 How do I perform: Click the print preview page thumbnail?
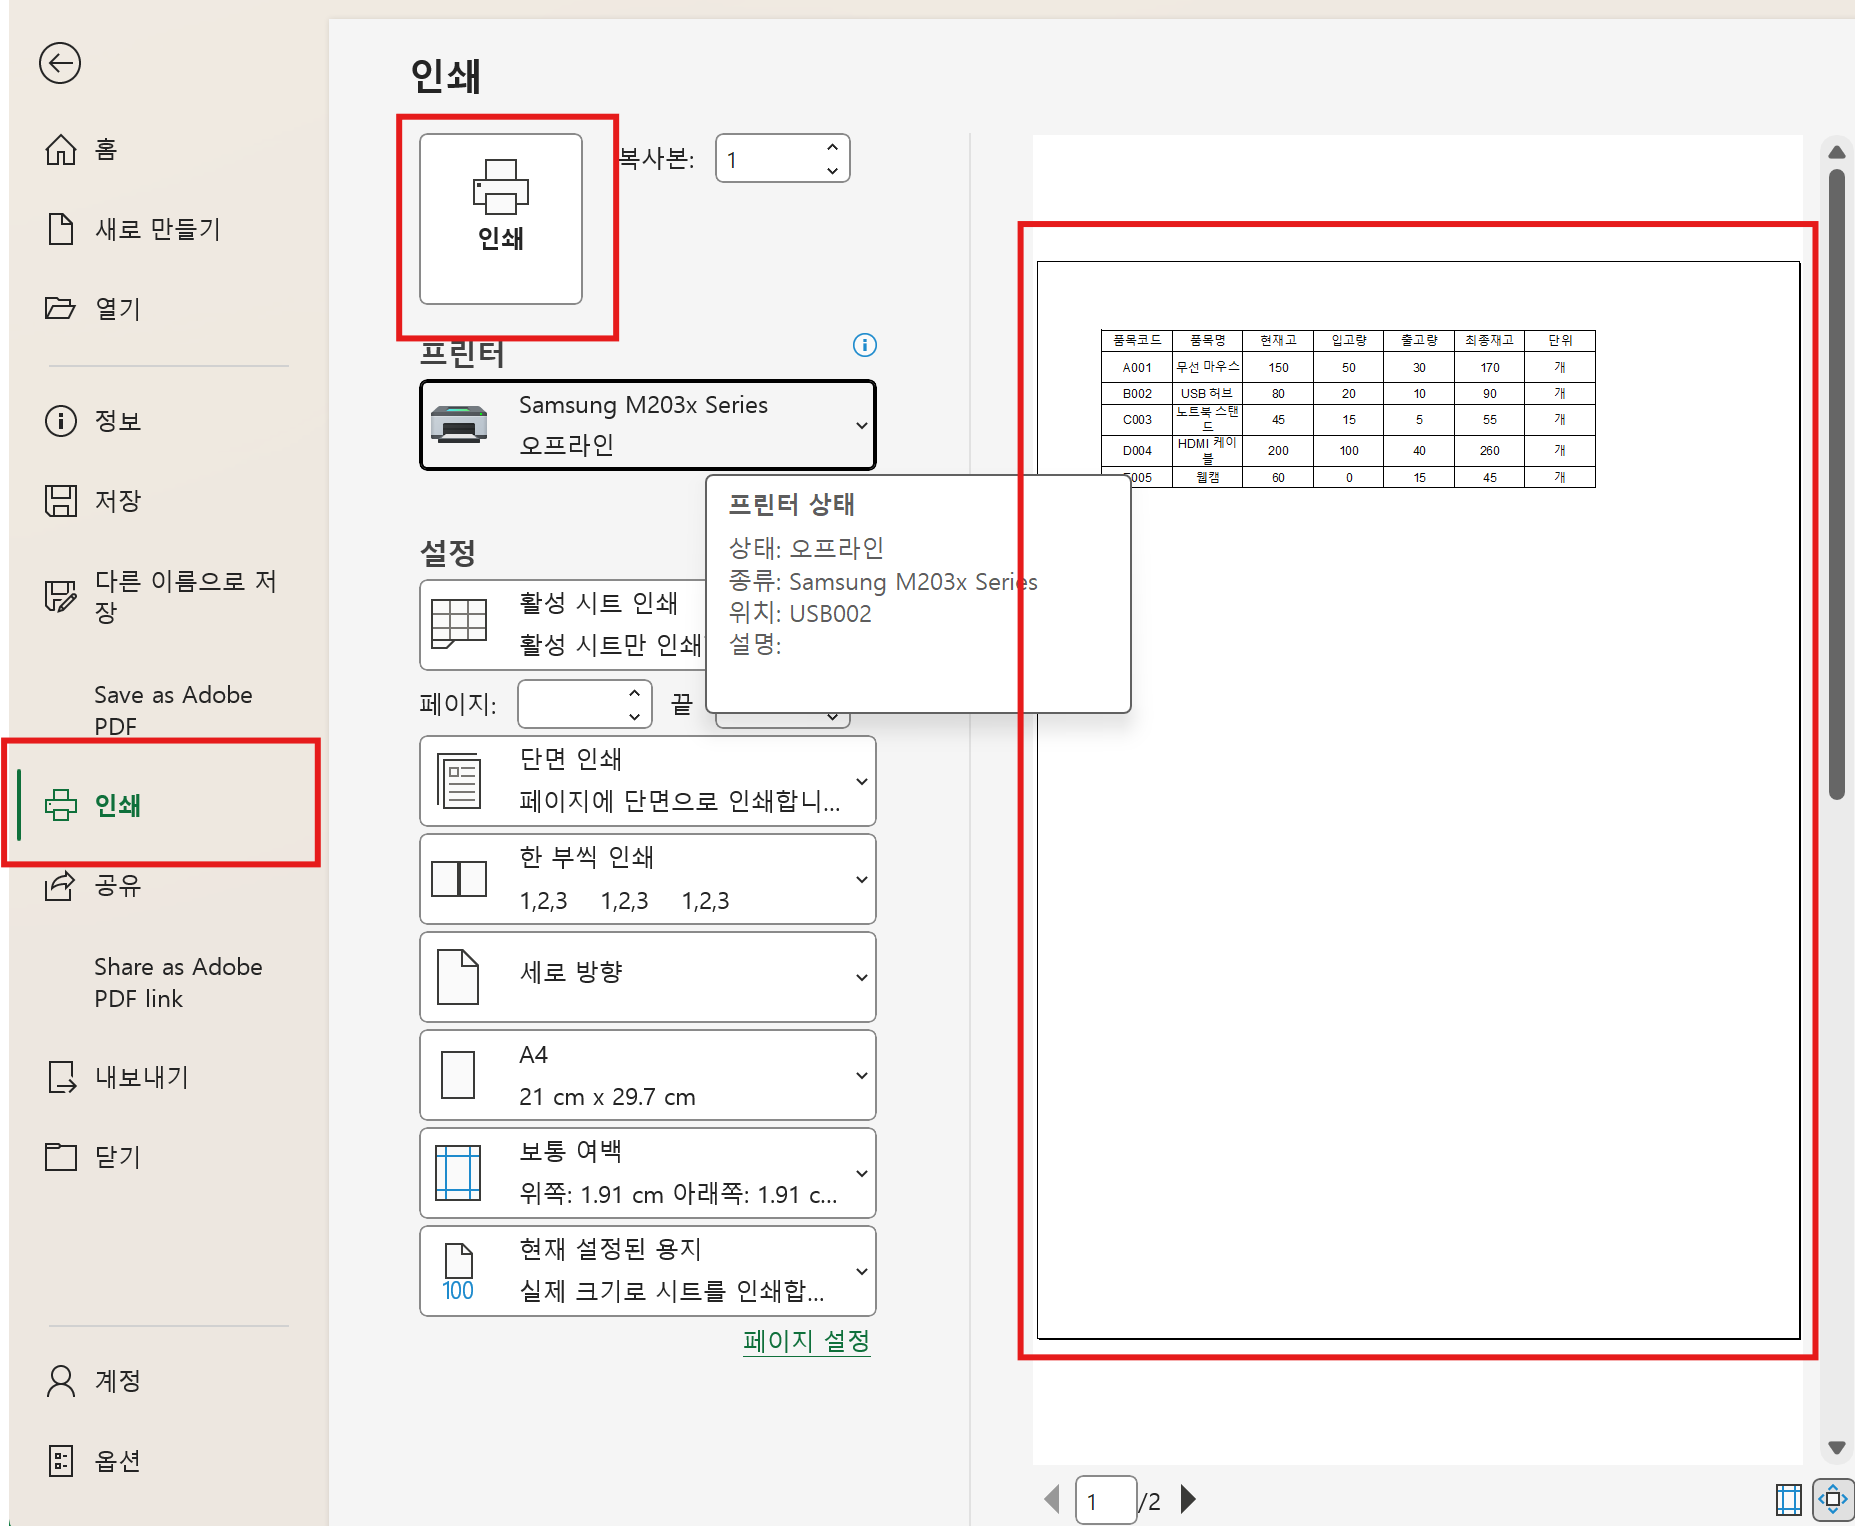tap(1418, 800)
